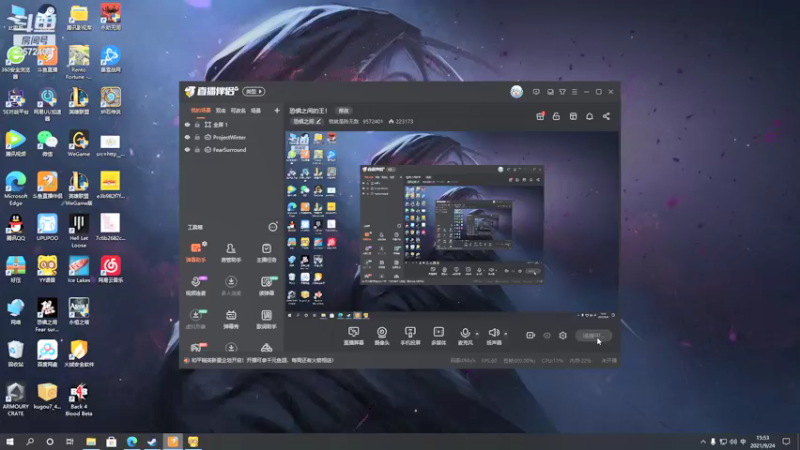Add a 摄像头 camera source
This screenshot has width=800, height=450.
click(x=382, y=336)
